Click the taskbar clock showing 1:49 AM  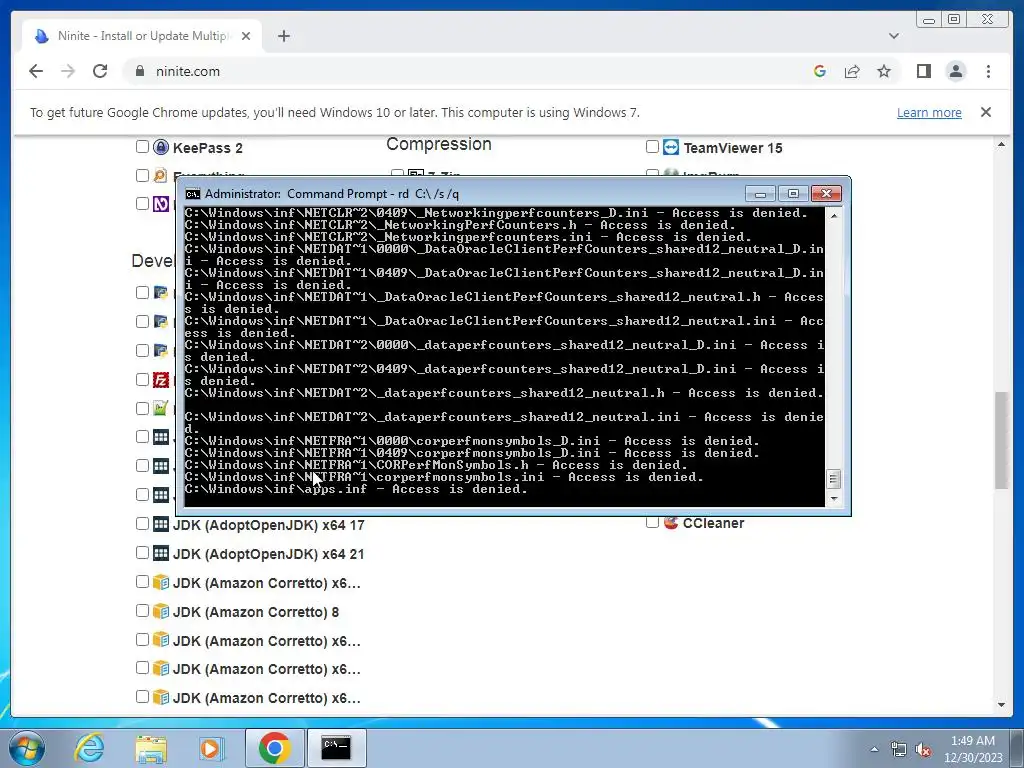point(973,748)
